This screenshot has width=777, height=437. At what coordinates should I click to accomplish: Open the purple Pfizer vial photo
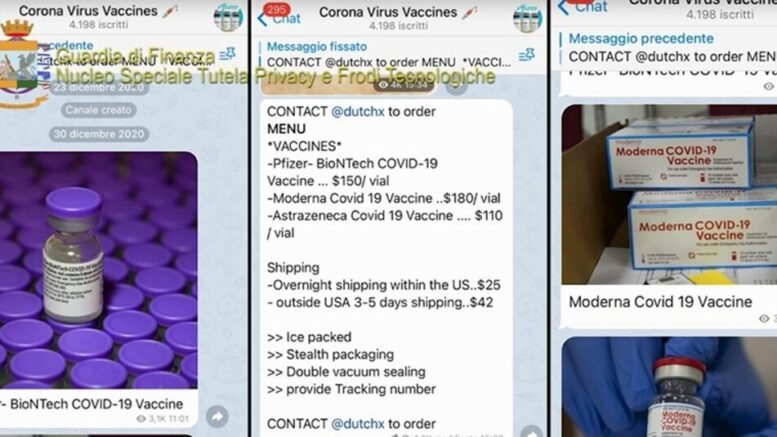pyautogui.click(x=99, y=270)
